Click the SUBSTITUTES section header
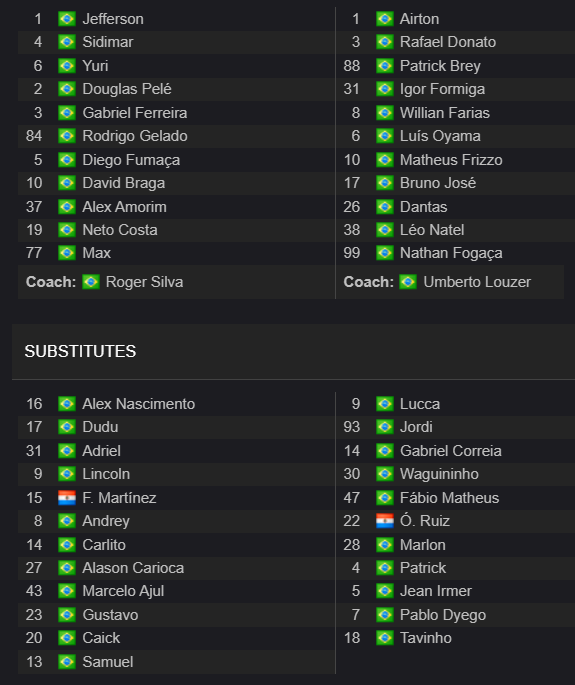The image size is (575, 685). (80, 351)
